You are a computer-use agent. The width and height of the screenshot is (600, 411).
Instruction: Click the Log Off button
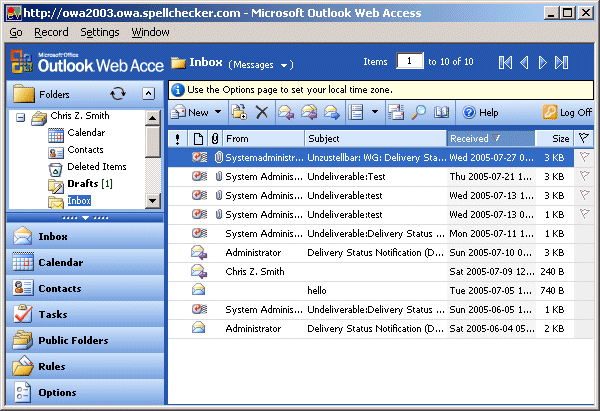tap(566, 113)
